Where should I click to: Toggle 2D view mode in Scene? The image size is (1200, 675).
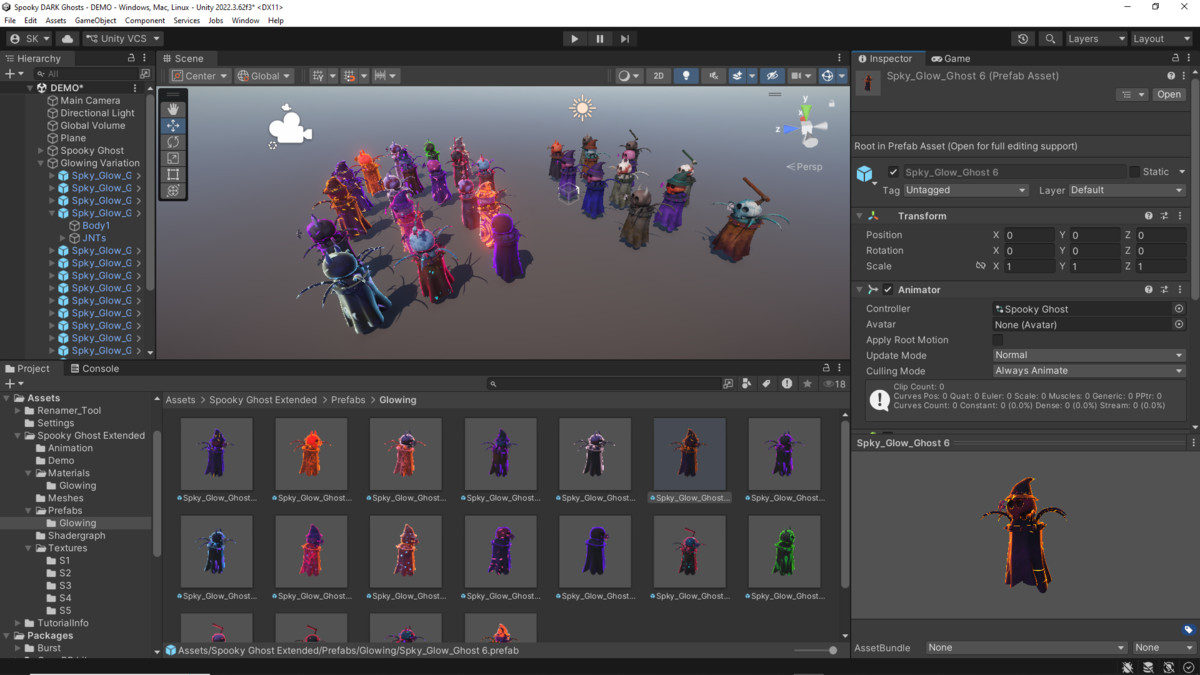(658, 76)
